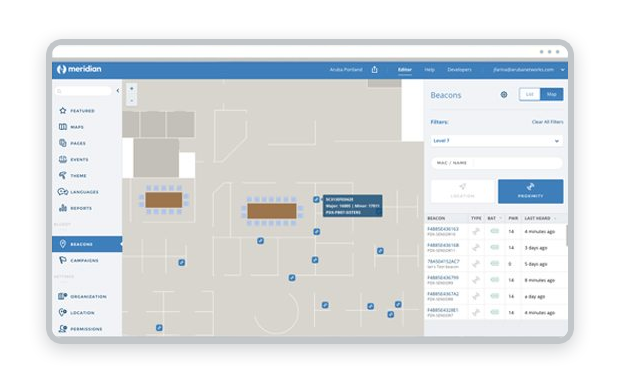
Task: Open the Maps sidebar icon
Action: (62, 127)
